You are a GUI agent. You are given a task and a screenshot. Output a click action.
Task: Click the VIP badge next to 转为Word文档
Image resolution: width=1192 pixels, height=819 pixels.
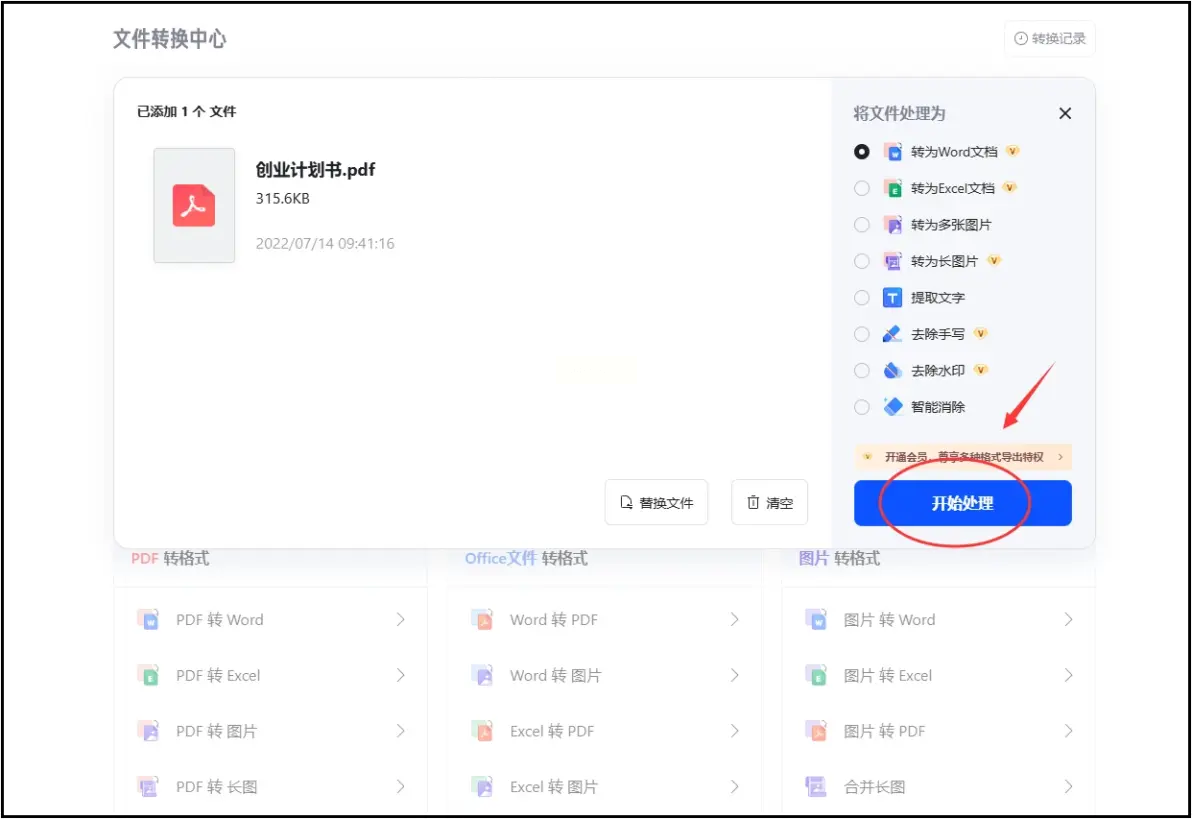point(1013,151)
